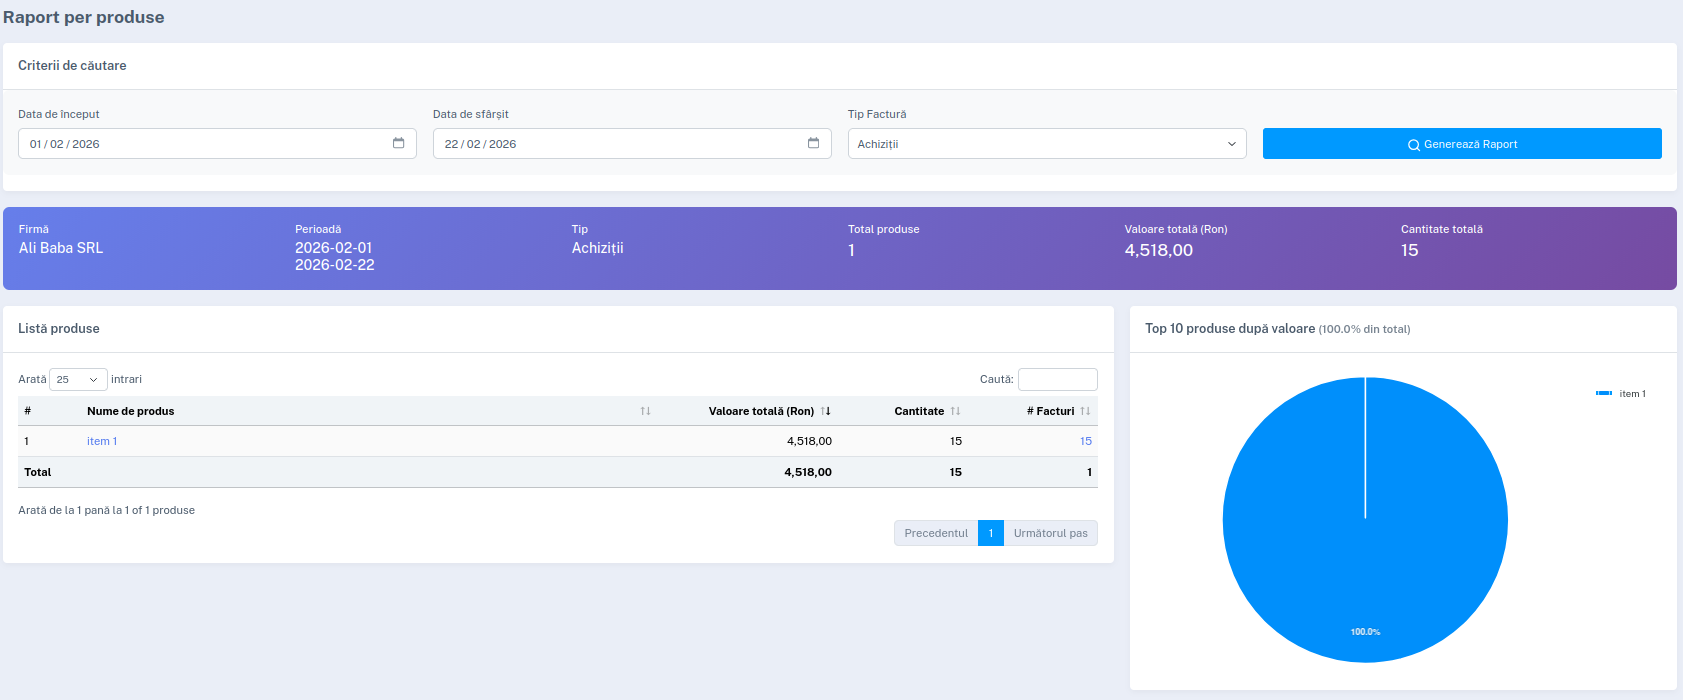Screen dimensions: 1683x700
Task: Click the Precedentul pagination button
Action: tap(936, 533)
